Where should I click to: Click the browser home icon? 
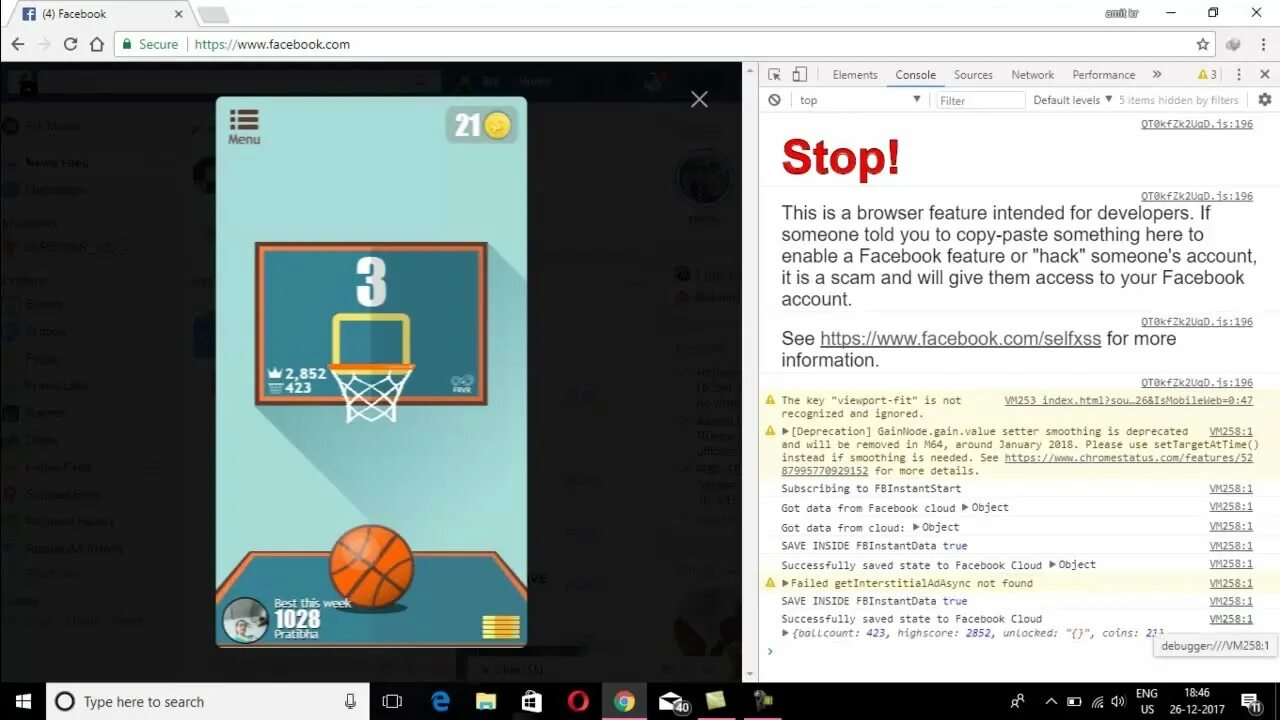click(97, 44)
